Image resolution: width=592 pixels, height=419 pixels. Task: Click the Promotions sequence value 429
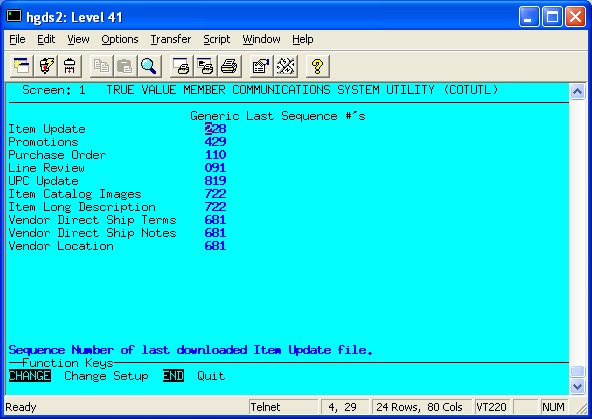pyautogui.click(x=215, y=142)
